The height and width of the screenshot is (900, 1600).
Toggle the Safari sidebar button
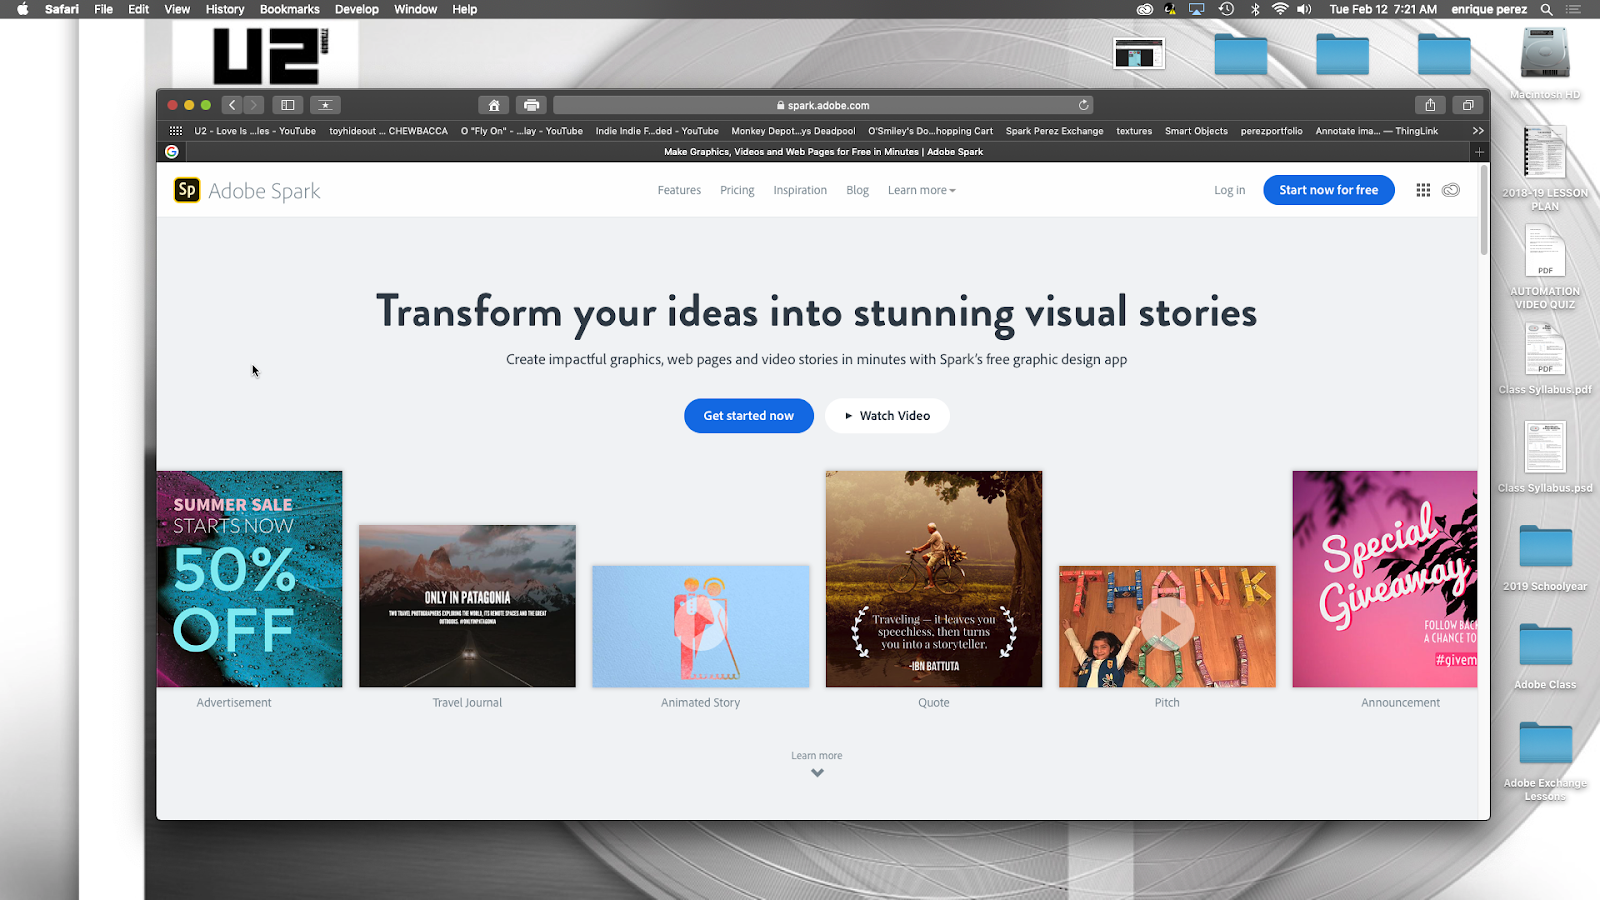pos(288,105)
